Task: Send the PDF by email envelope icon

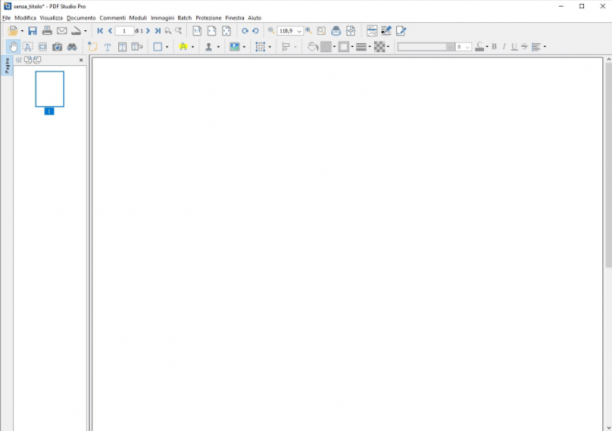Action: [62, 31]
